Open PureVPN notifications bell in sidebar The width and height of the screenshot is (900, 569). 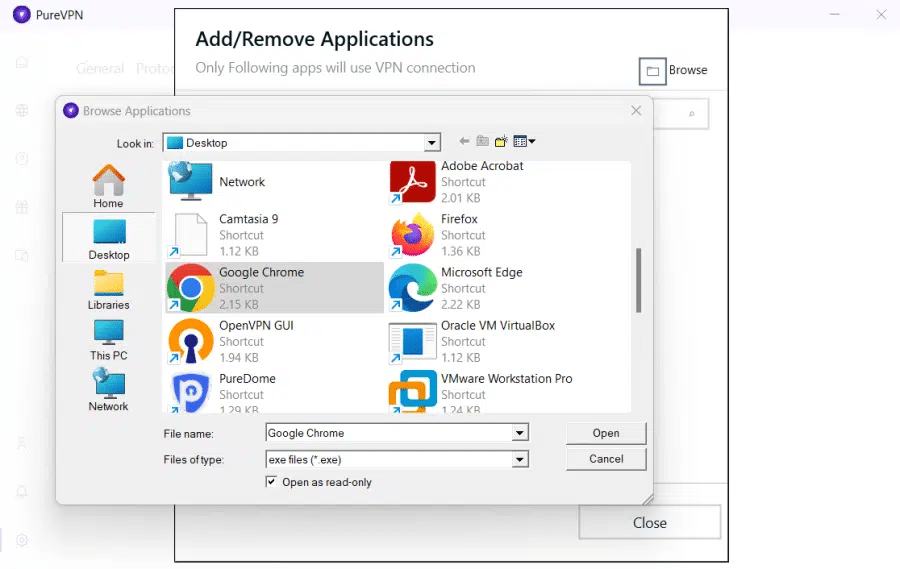(22, 492)
